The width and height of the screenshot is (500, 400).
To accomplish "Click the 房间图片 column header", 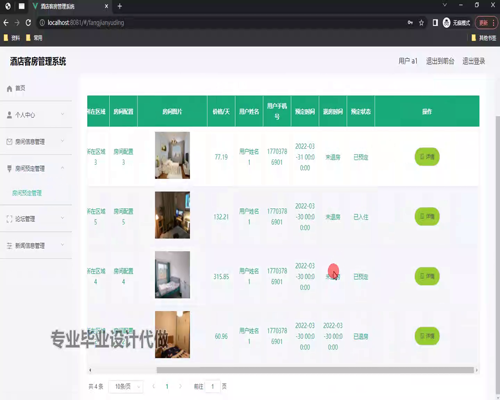I will (172, 111).
